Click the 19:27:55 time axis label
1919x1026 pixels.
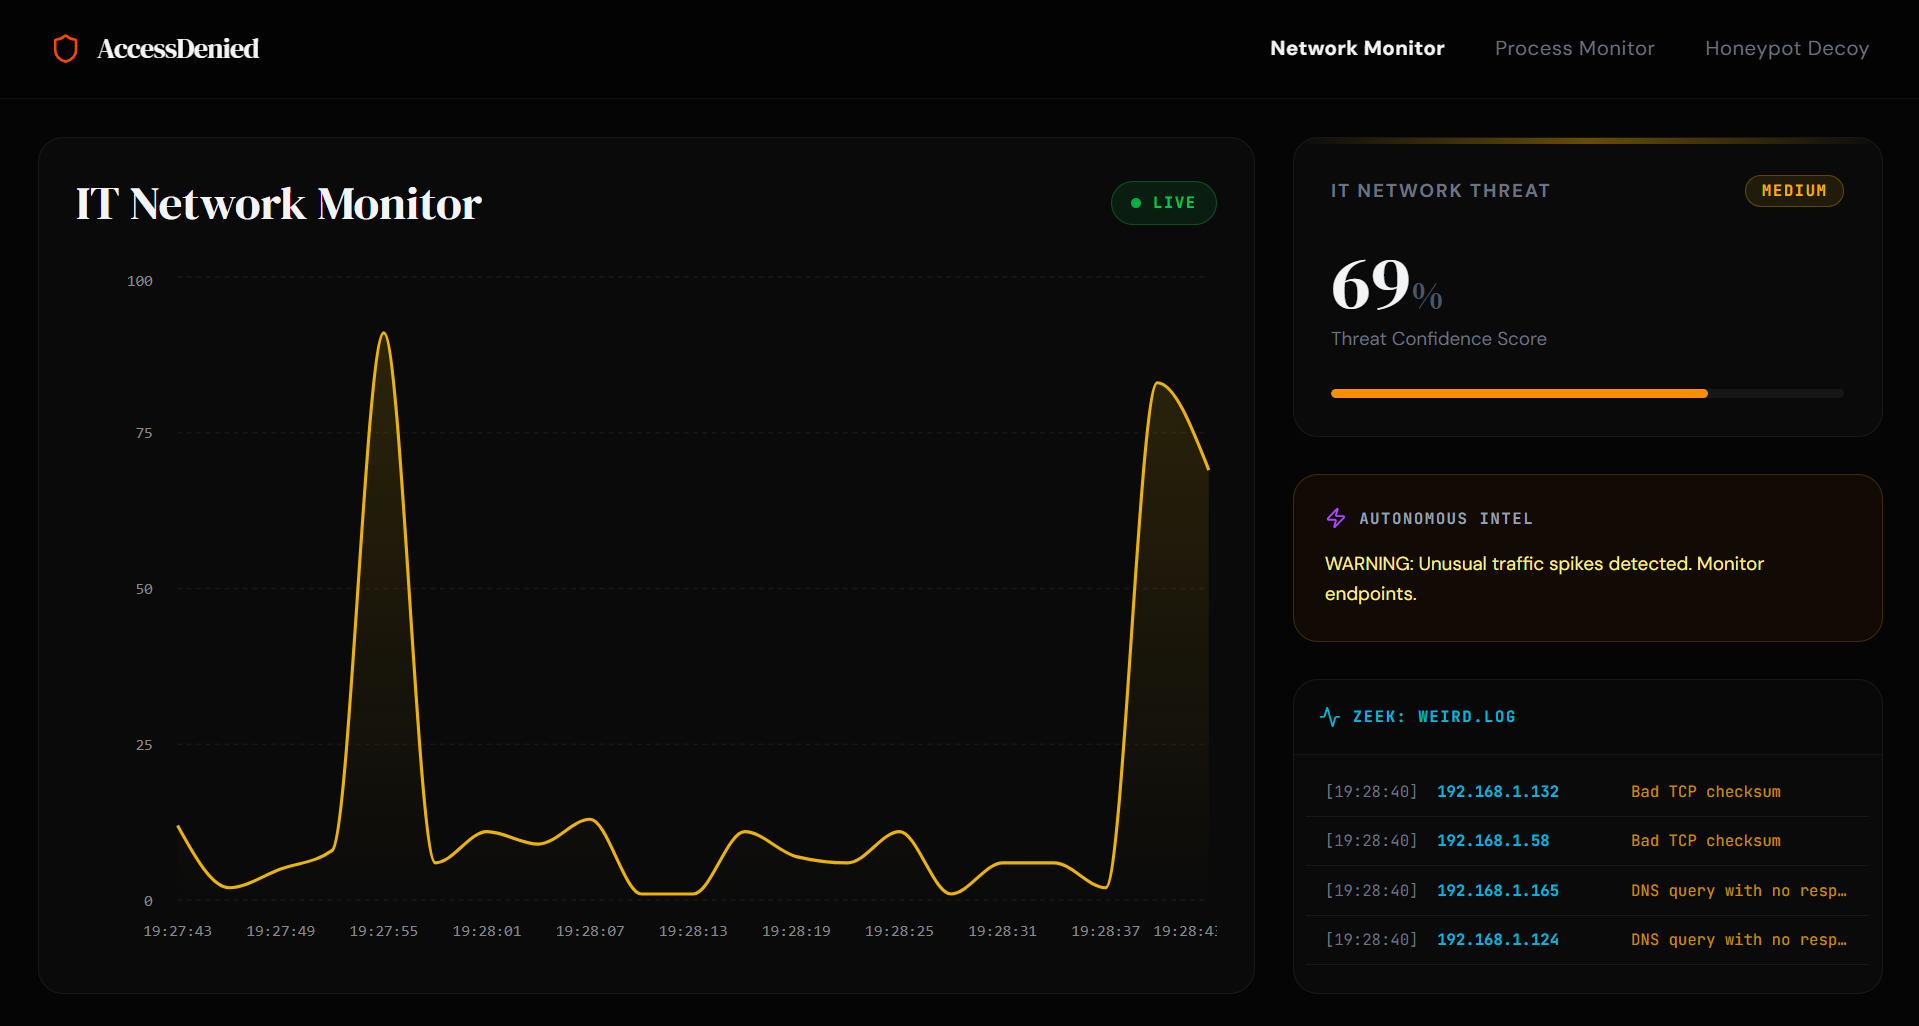tap(384, 931)
